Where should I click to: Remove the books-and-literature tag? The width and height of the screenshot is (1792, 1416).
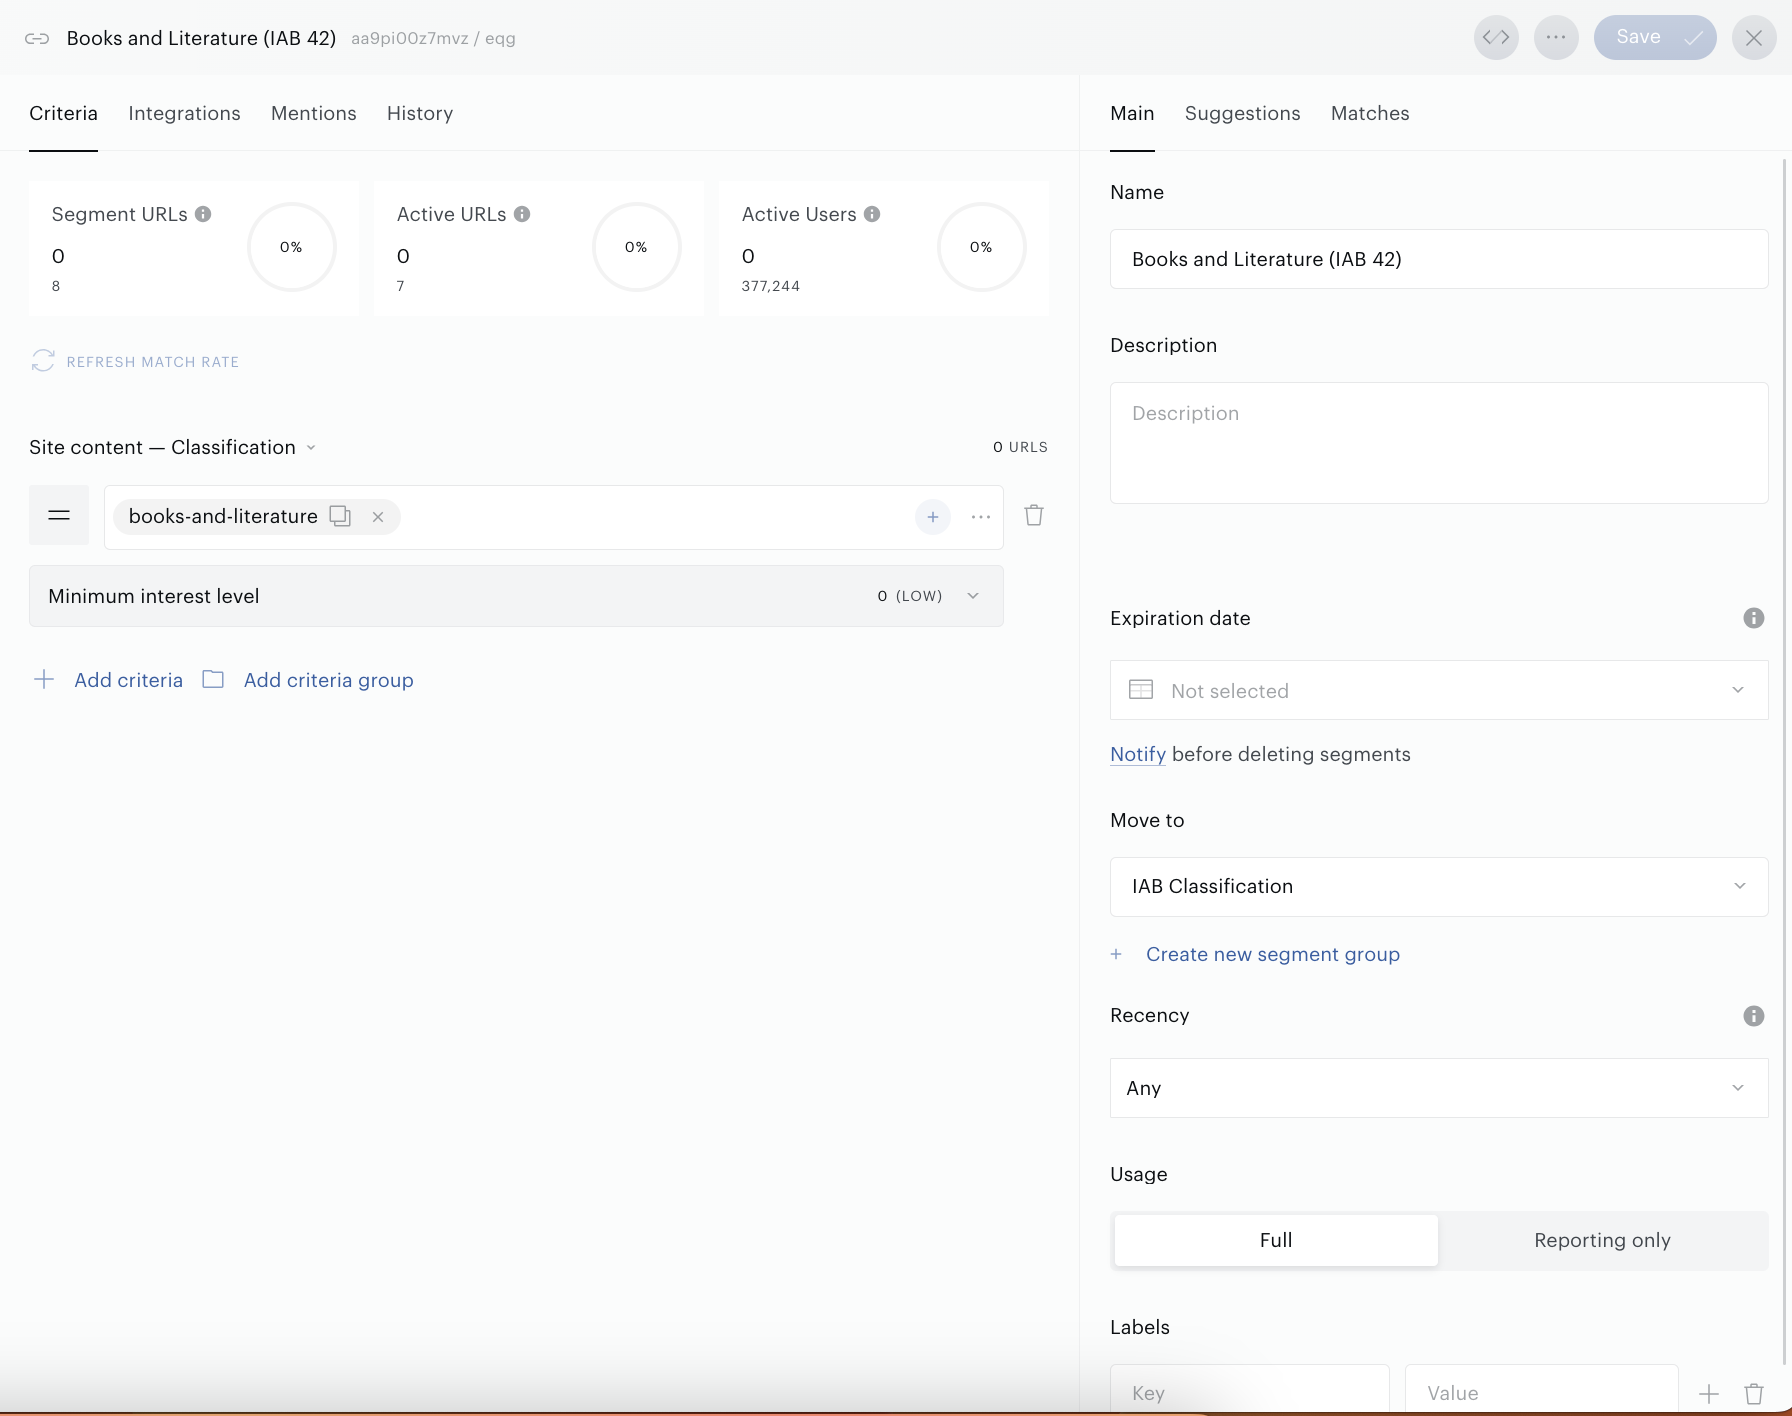(378, 517)
